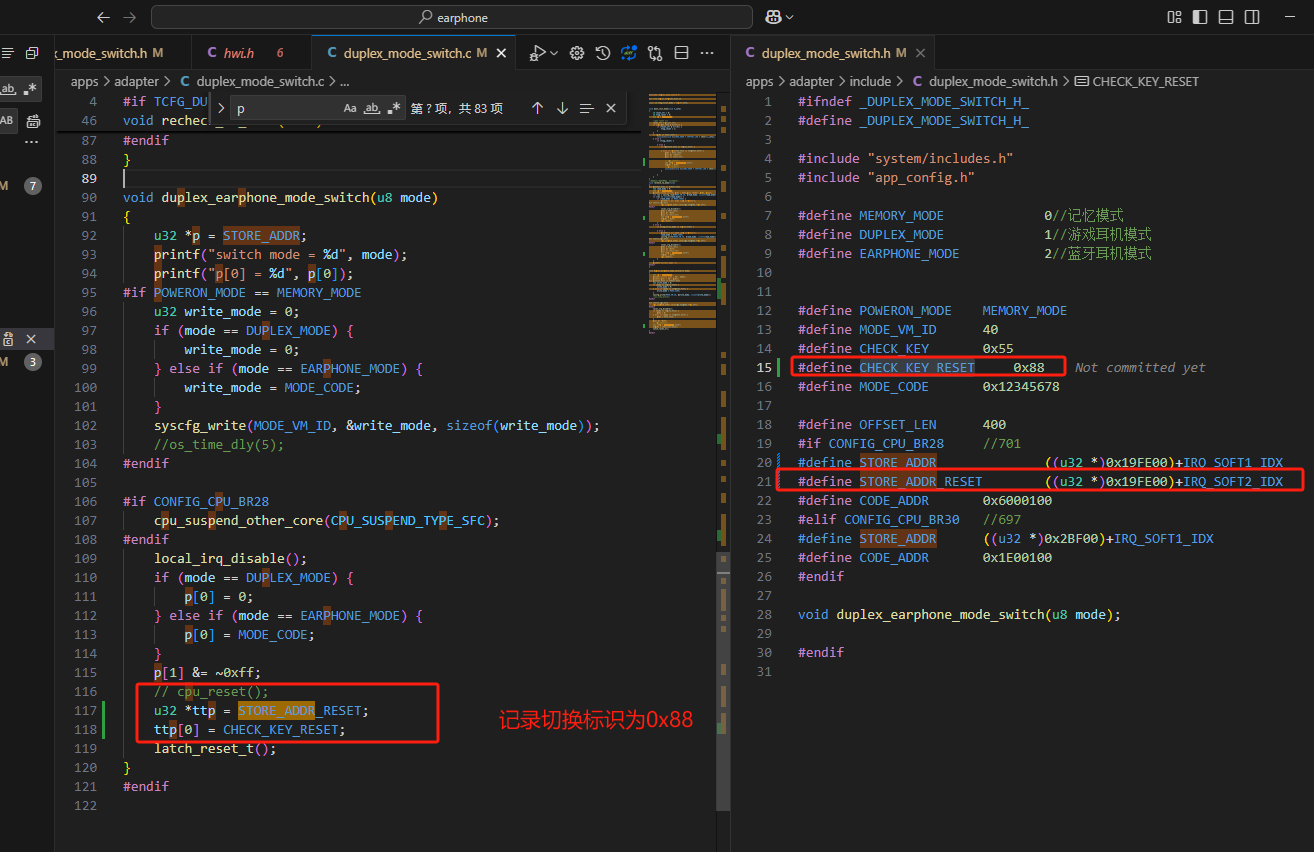Toggle the primary side bar layout button

tap(1200, 17)
